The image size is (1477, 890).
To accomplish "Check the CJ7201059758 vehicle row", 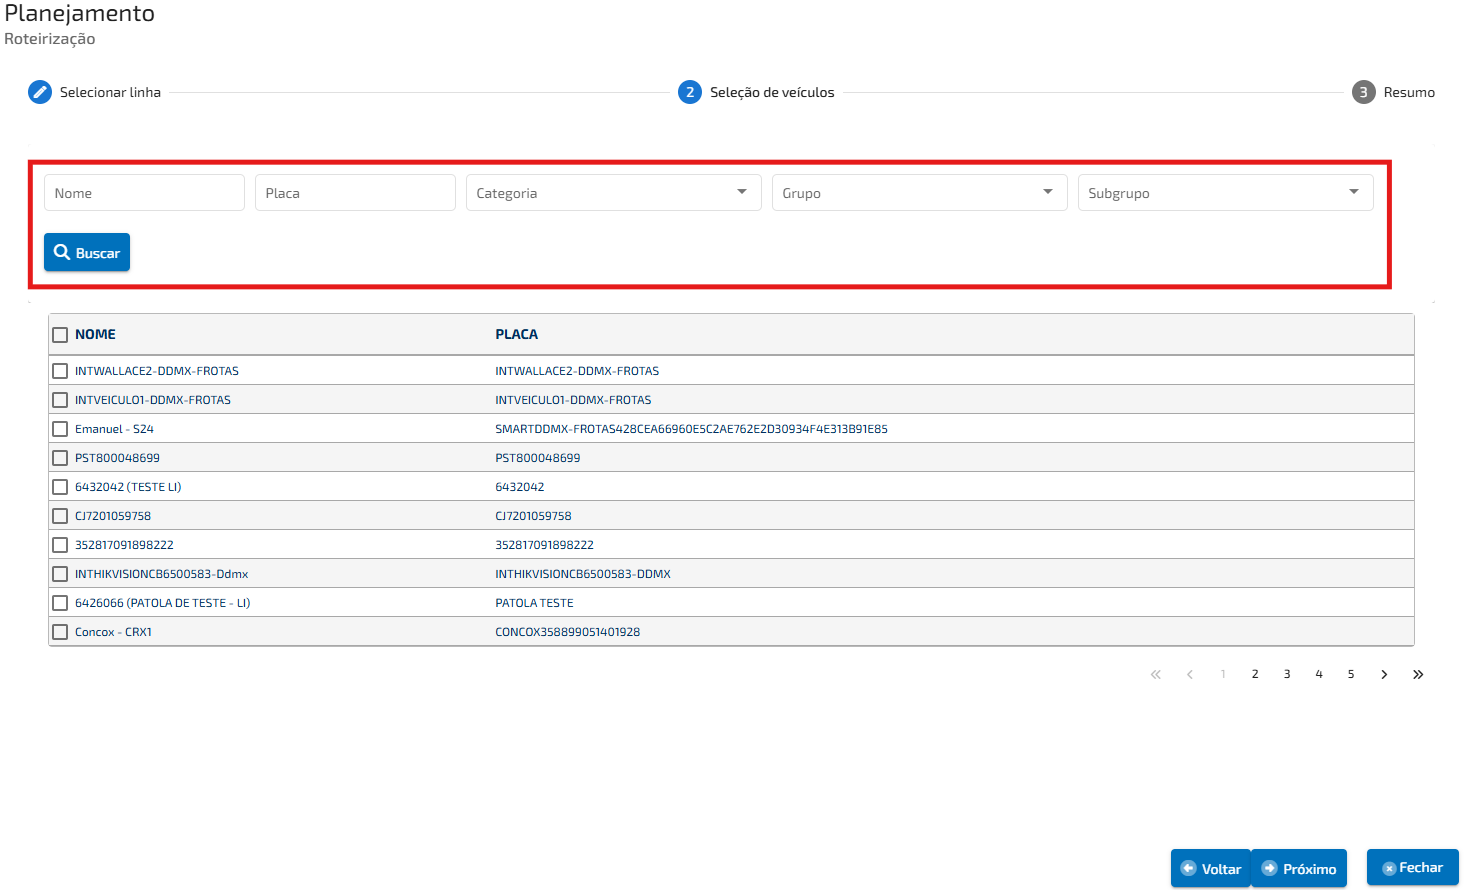I will coord(60,516).
